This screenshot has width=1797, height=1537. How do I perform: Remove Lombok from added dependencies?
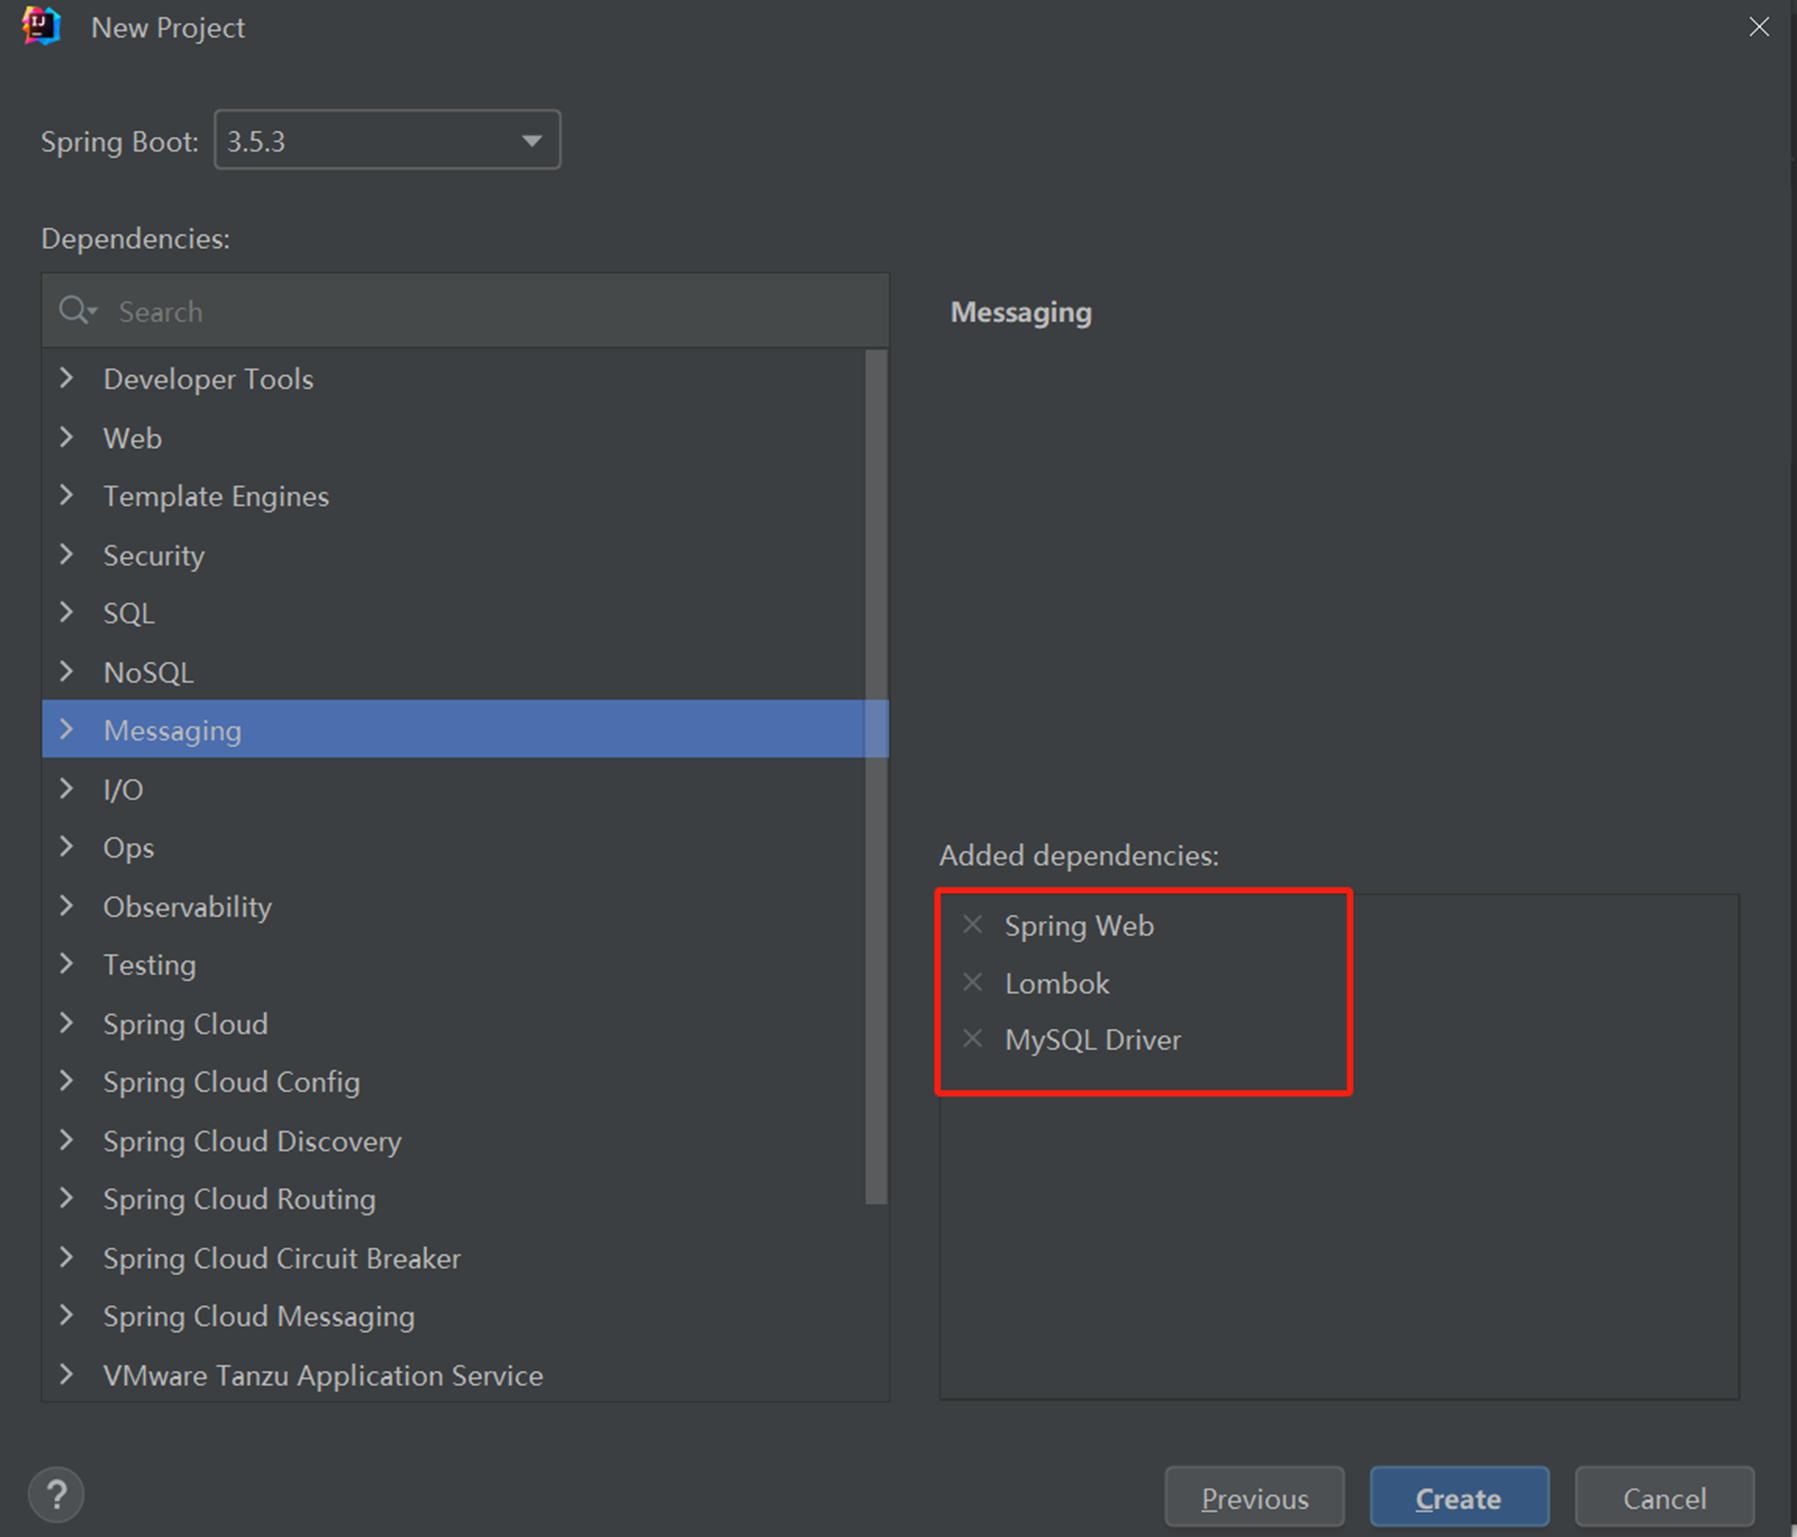point(972,982)
